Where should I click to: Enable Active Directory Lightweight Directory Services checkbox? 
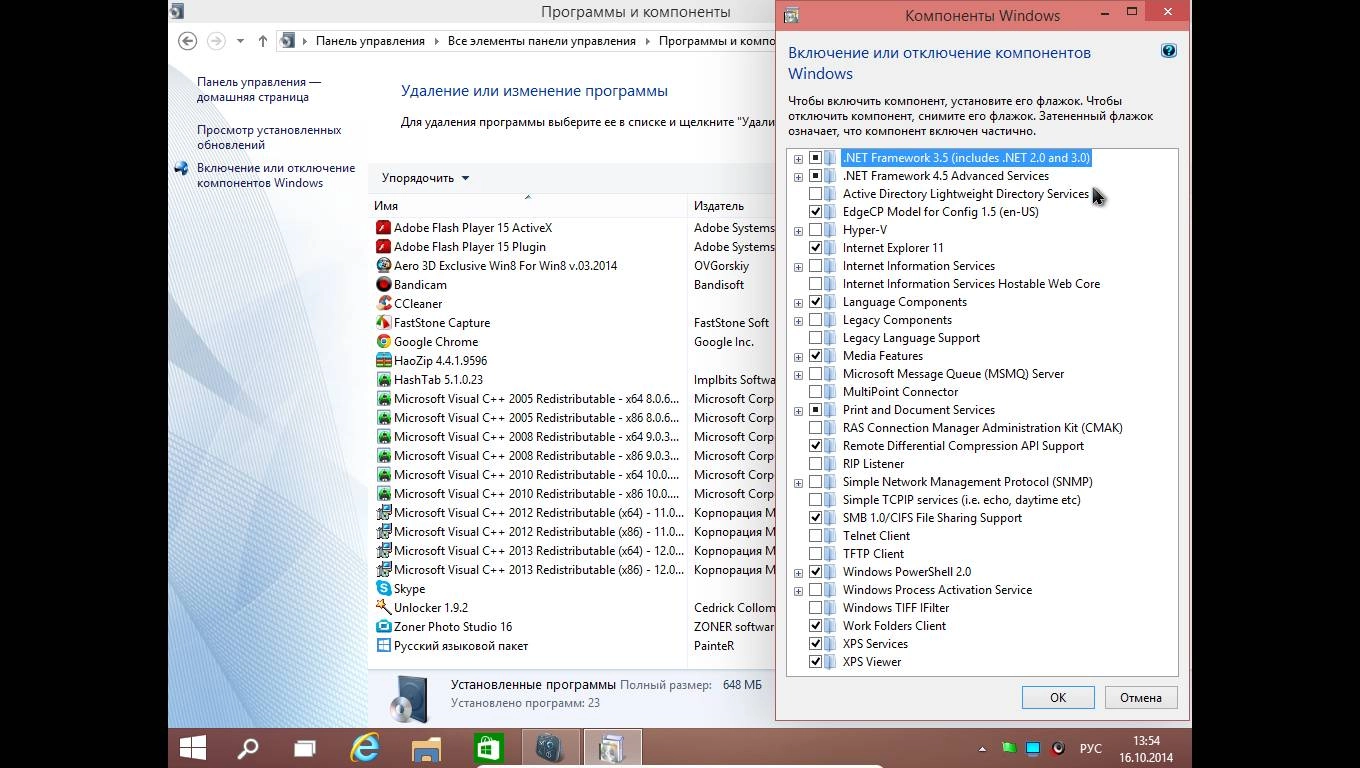(816, 194)
